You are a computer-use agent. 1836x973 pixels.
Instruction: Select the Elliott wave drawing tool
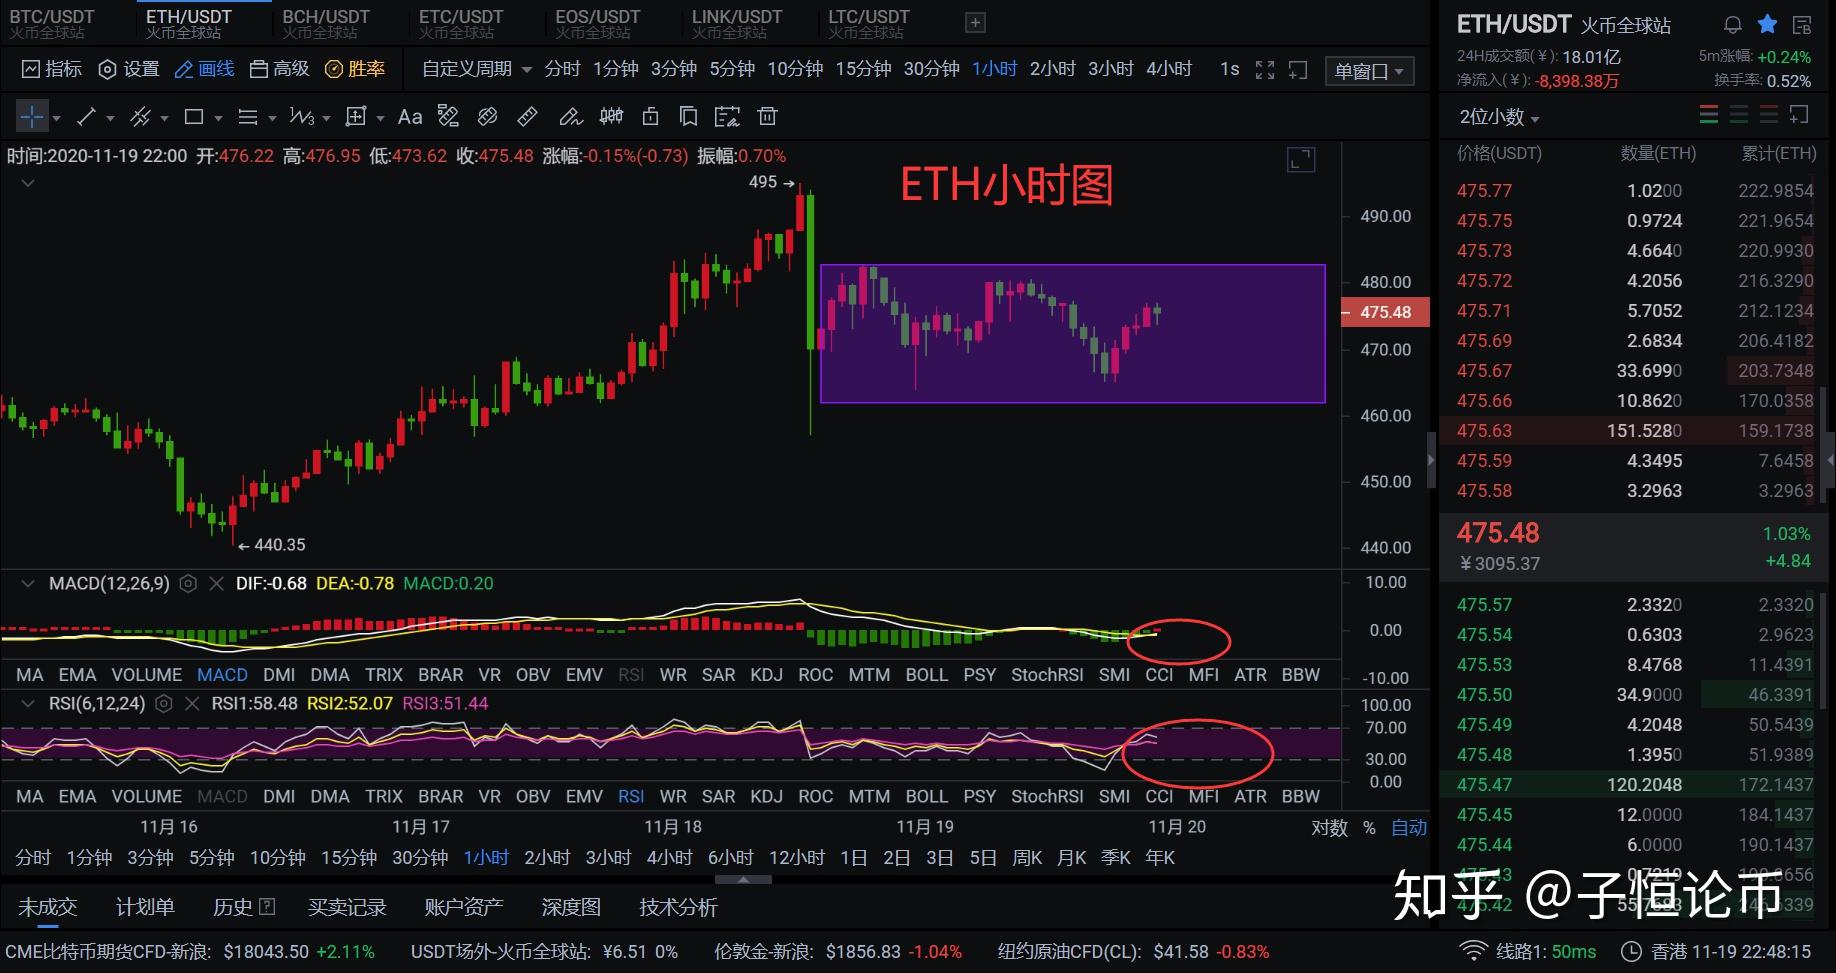[302, 117]
